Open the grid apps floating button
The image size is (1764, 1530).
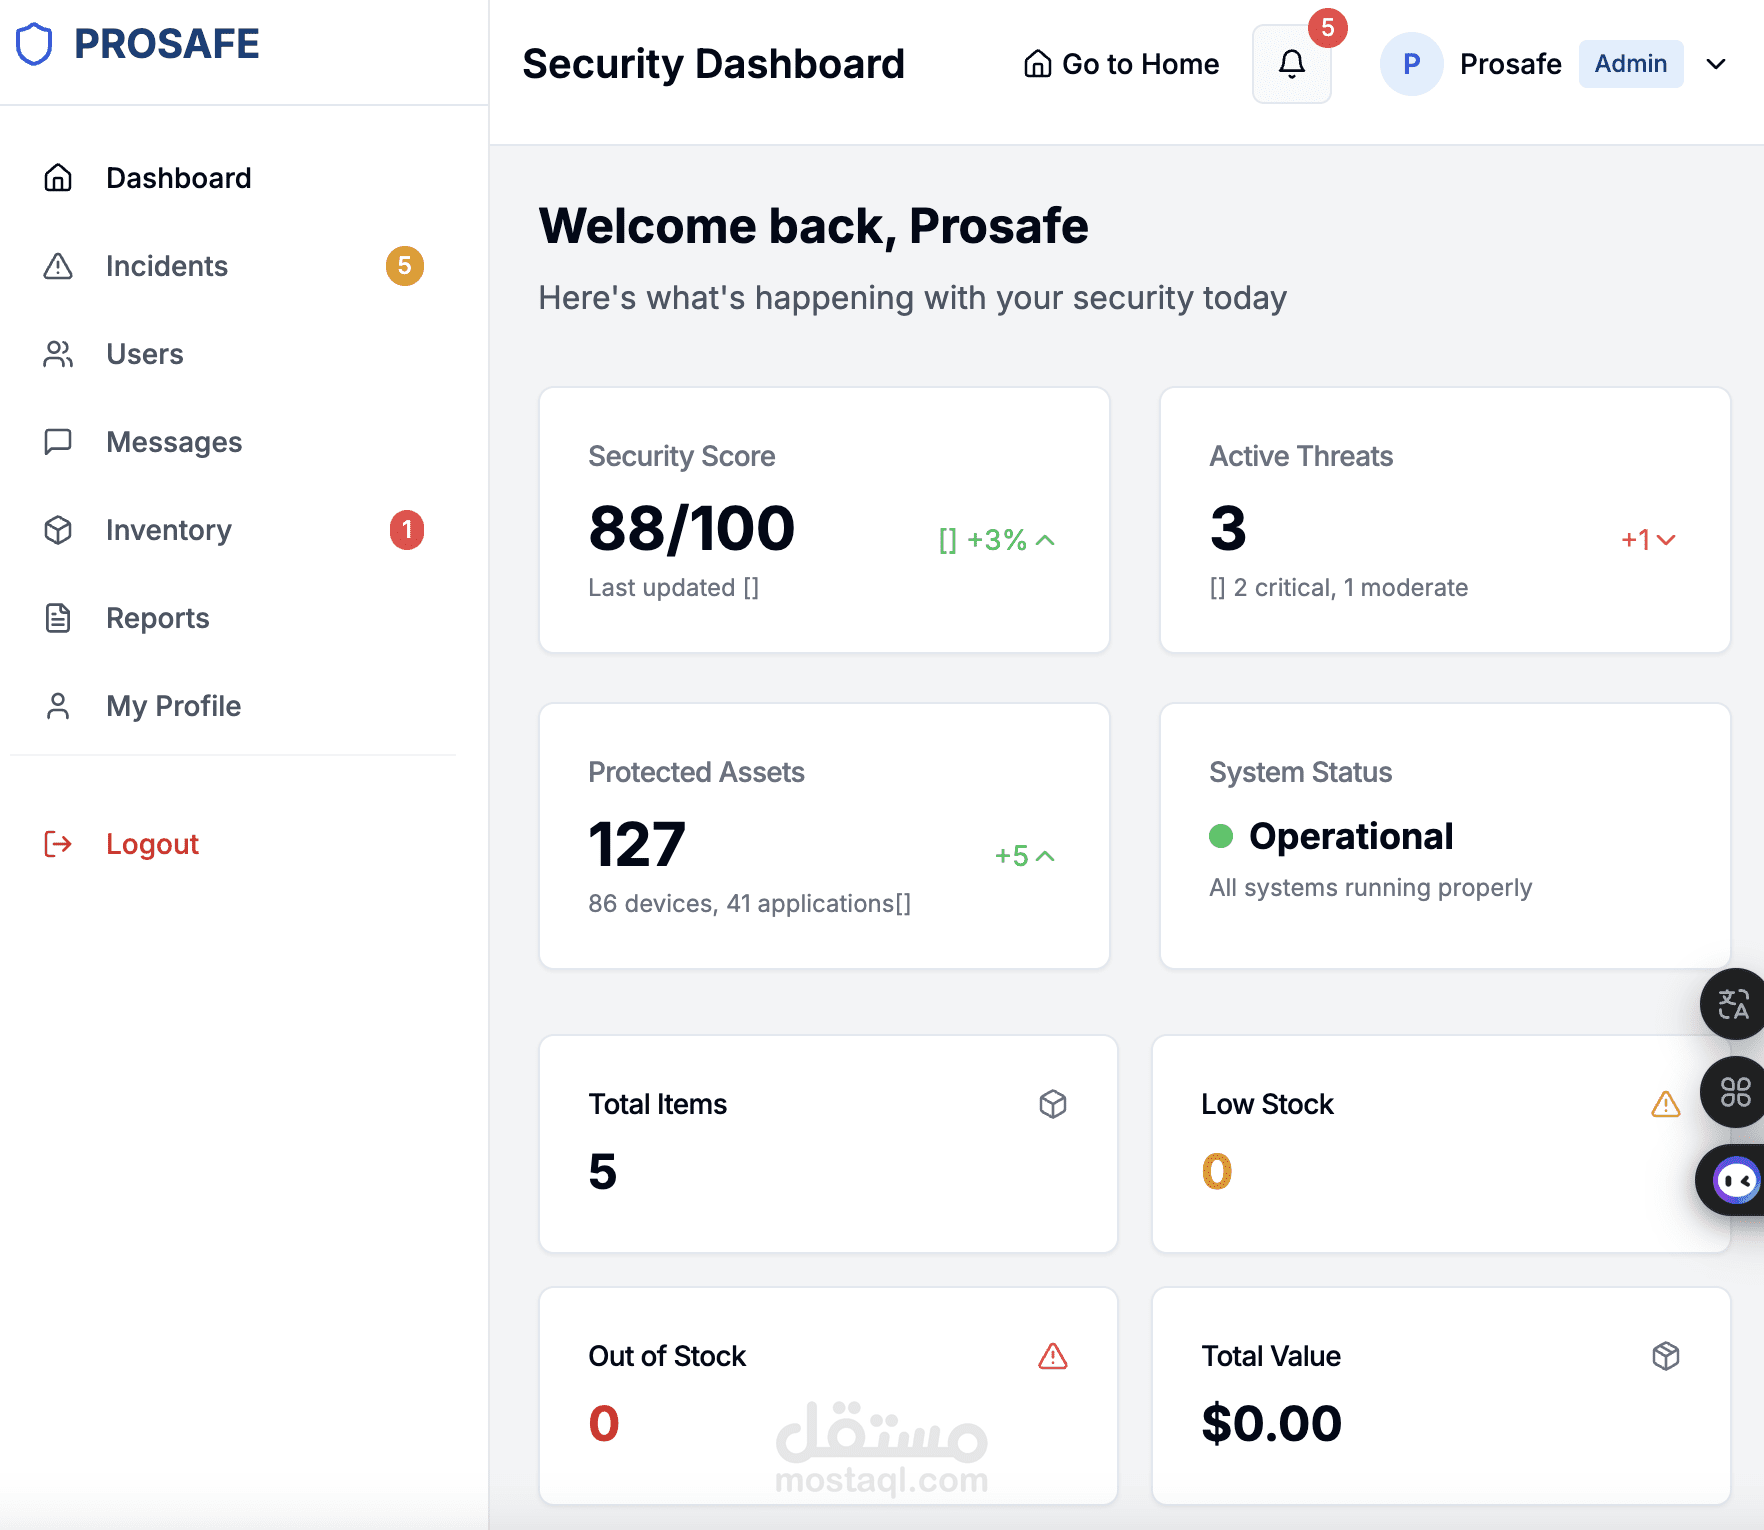point(1734,1092)
